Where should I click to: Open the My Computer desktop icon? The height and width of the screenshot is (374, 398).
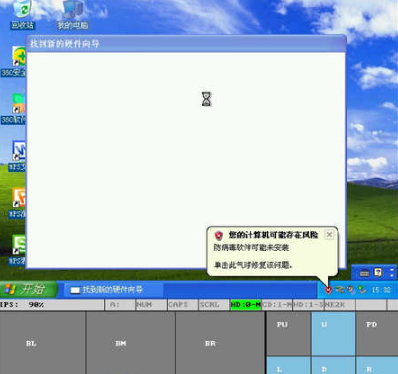[73, 14]
